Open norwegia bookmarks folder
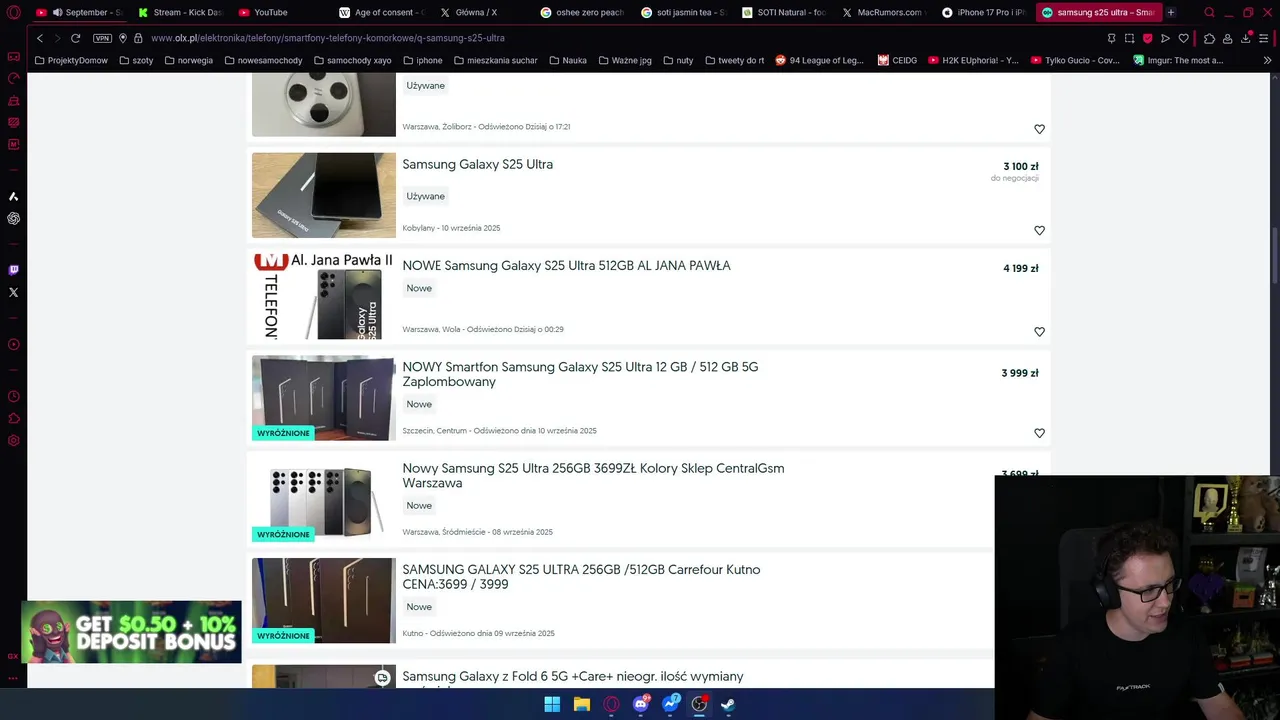The width and height of the screenshot is (1280, 720). (x=189, y=60)
